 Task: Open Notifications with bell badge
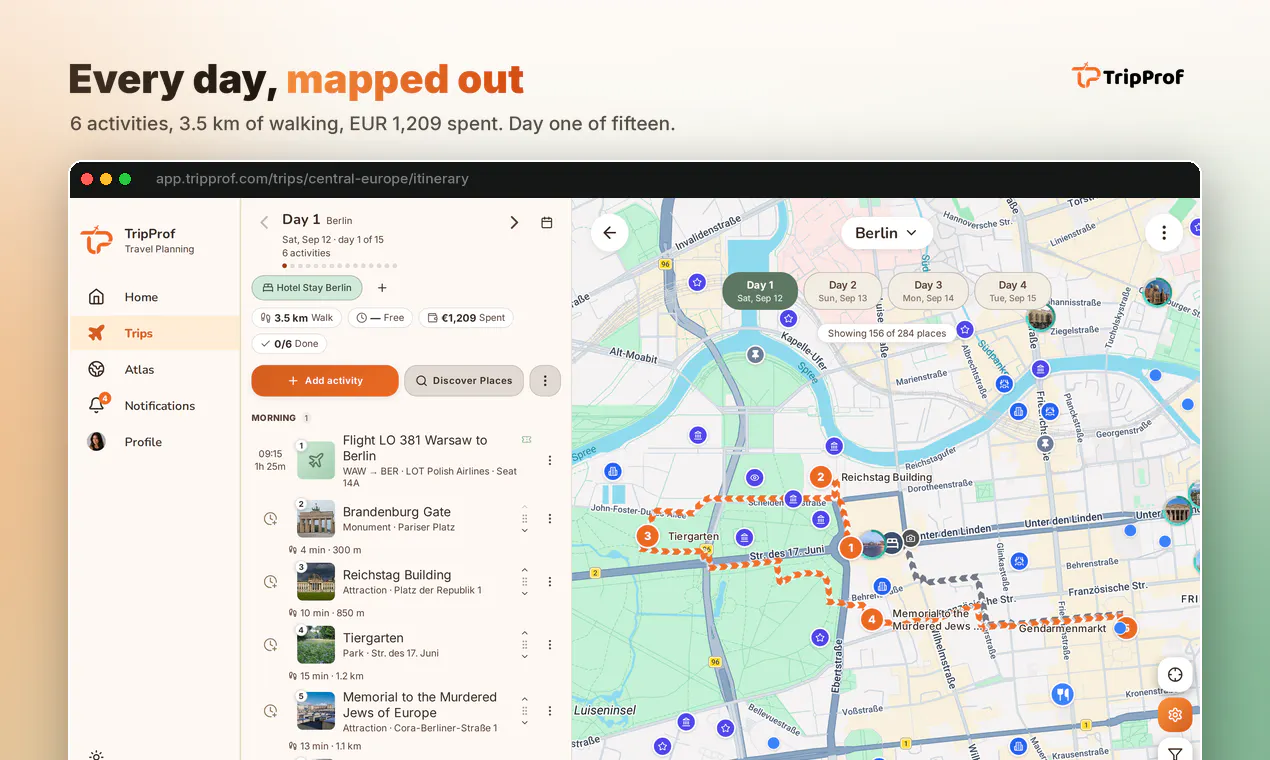pos(155,405)
